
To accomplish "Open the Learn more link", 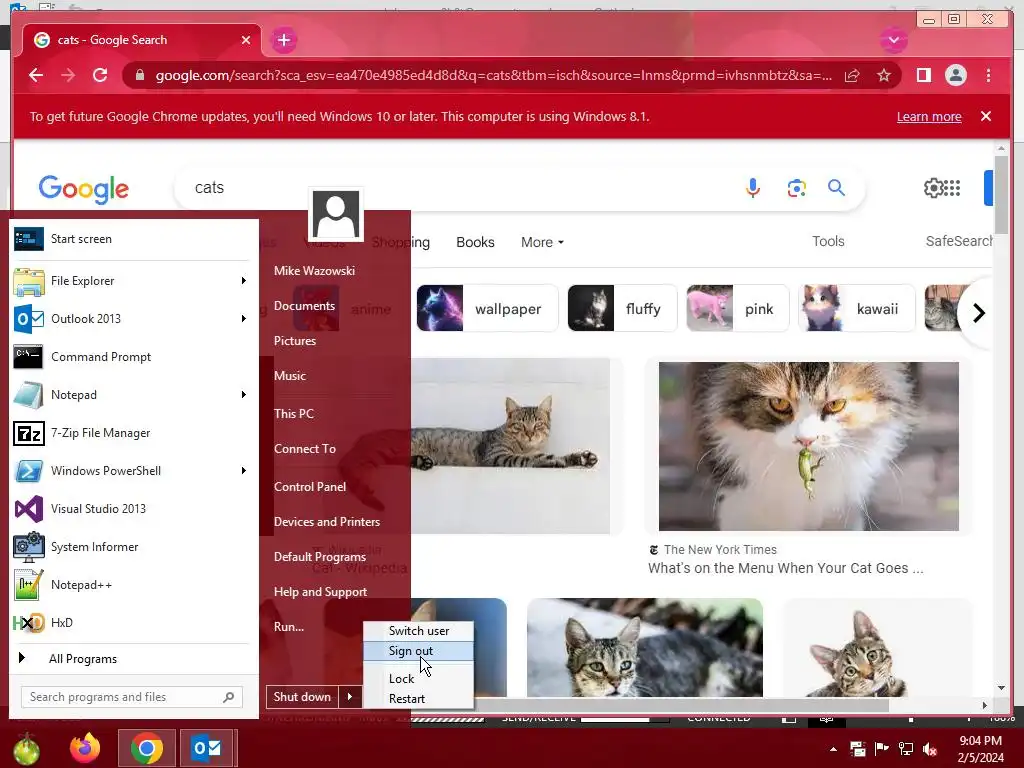I will click(x=929, y=116).
